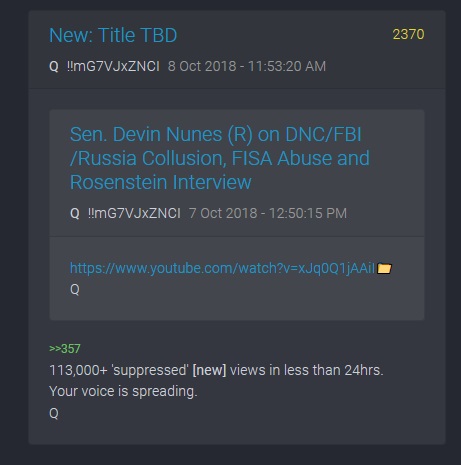Open the folder icon beside the YouTube link
Image resolution: width=461 pixels, height=465 pixels.
coord(384,268)
